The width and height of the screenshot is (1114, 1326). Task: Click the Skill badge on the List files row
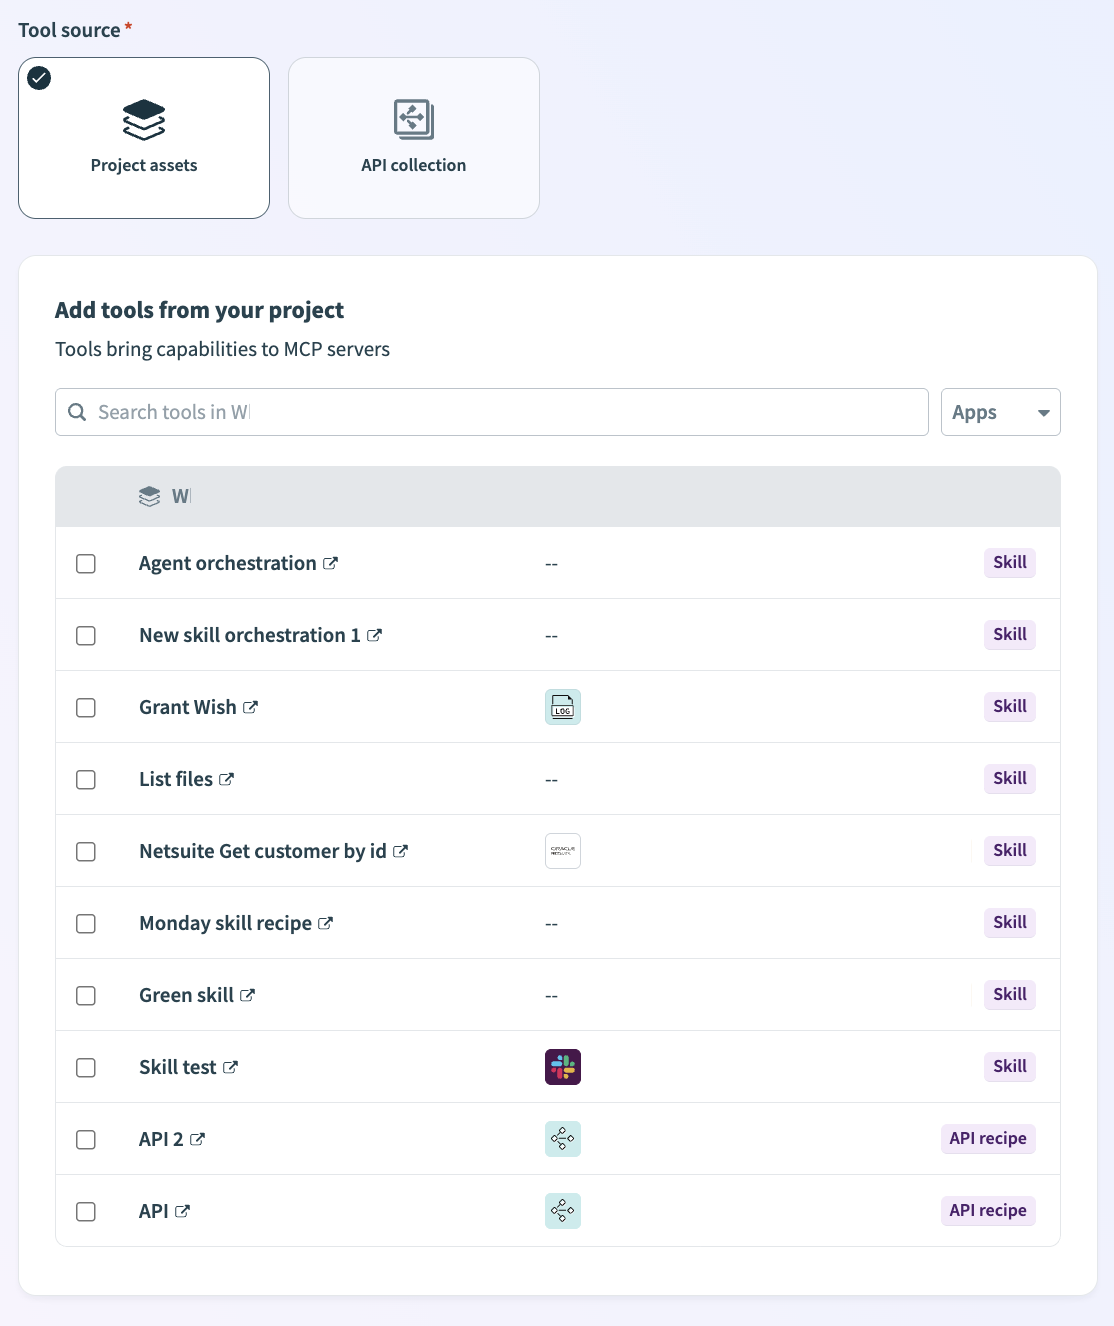click(x=1009, y=778)
